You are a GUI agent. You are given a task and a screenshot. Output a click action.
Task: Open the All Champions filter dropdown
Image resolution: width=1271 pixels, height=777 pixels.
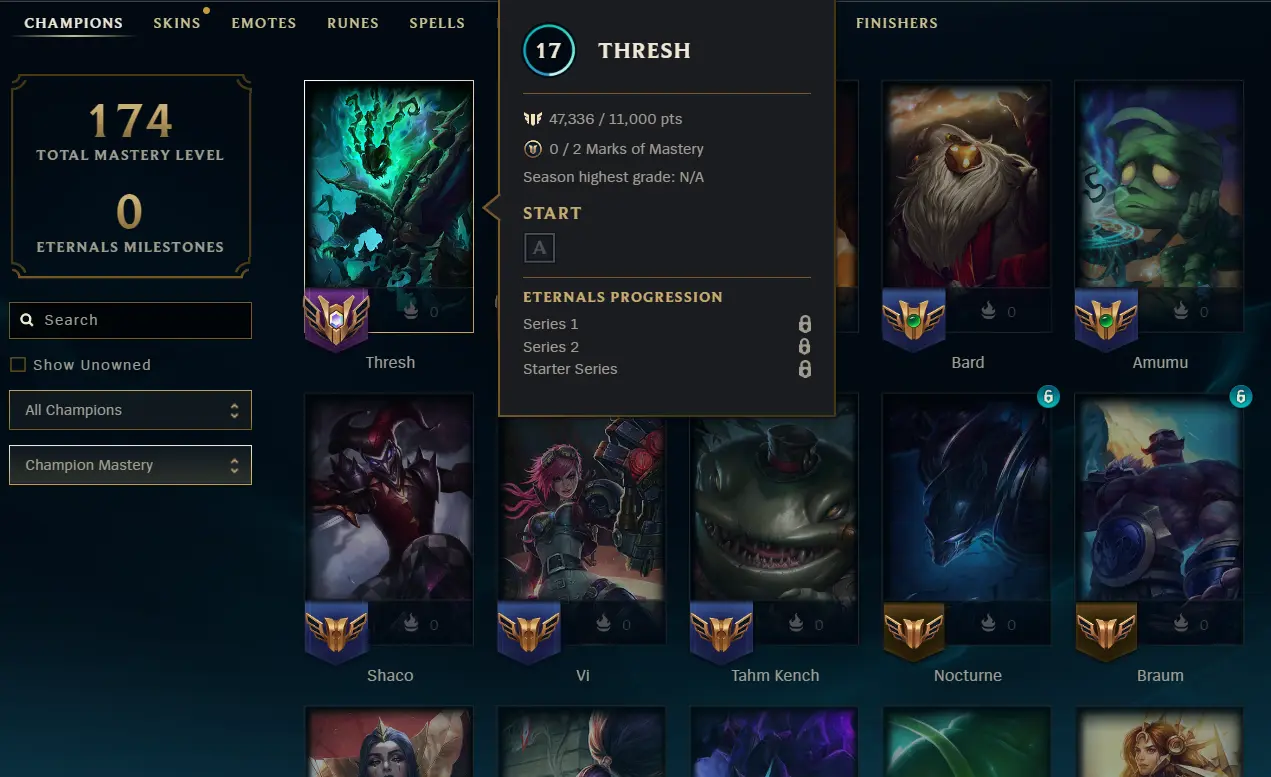(x=130, y=410)
